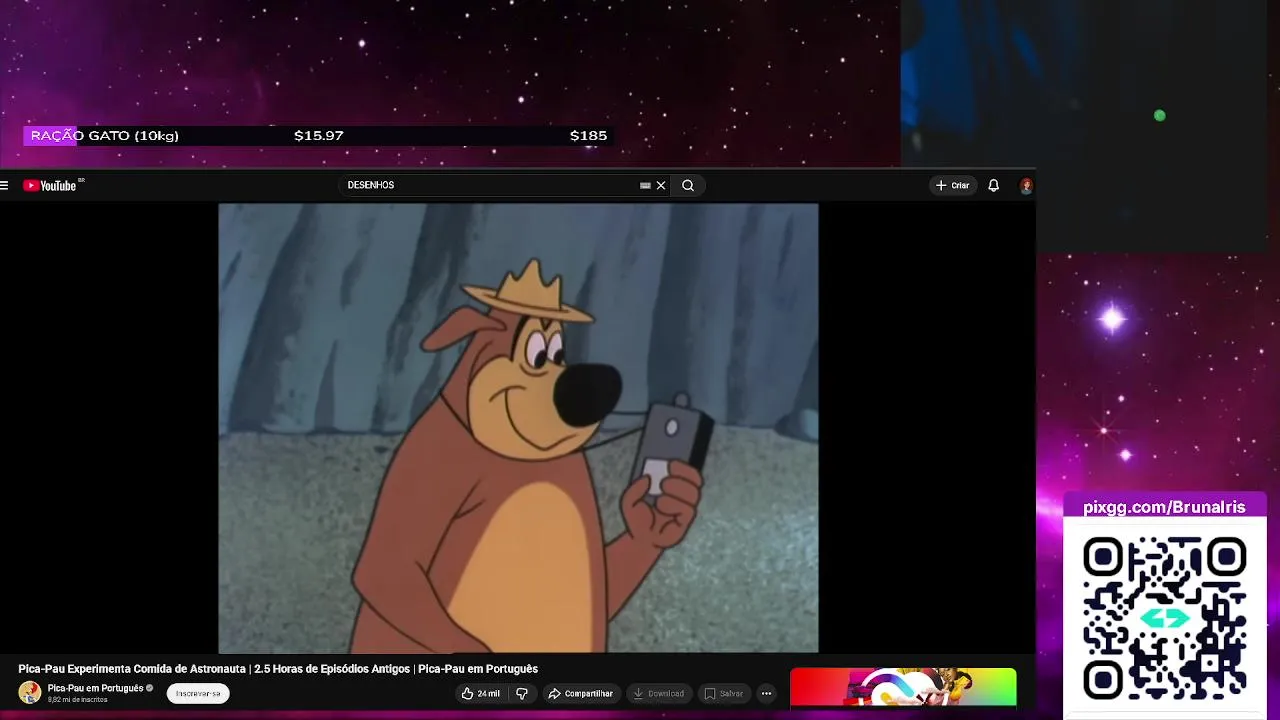Subscribe with the Inscrever-se button
This screenshot has width=1280, height=720.
pos(198,693)
